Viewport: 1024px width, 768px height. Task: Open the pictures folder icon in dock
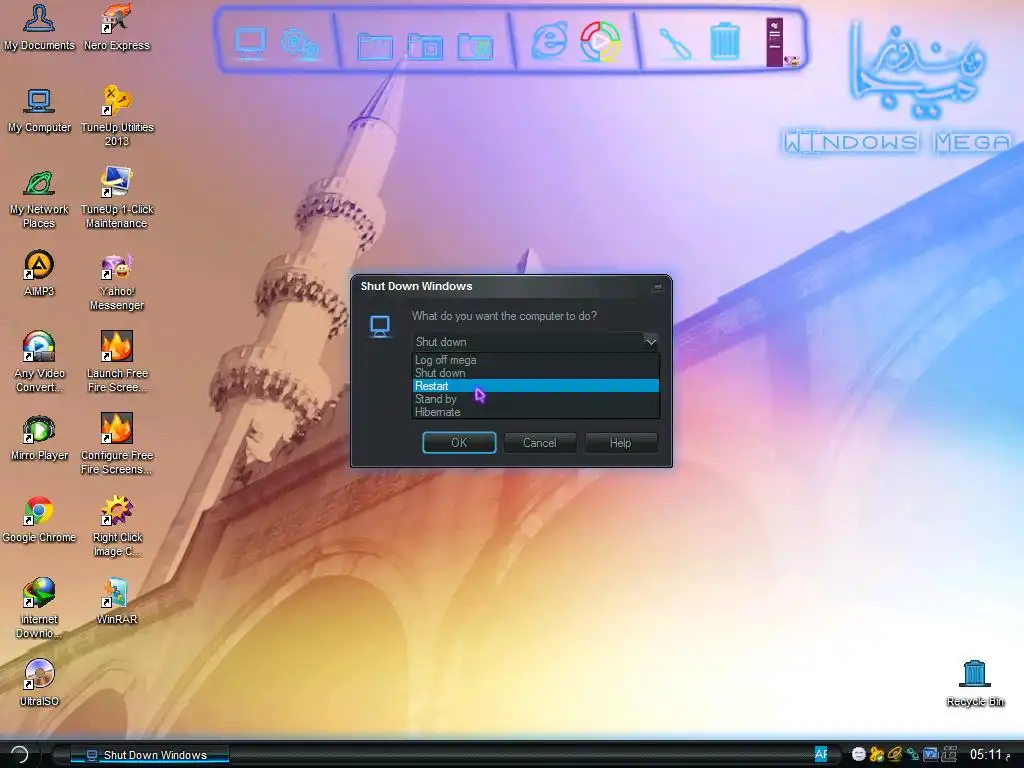pos(425,46)
